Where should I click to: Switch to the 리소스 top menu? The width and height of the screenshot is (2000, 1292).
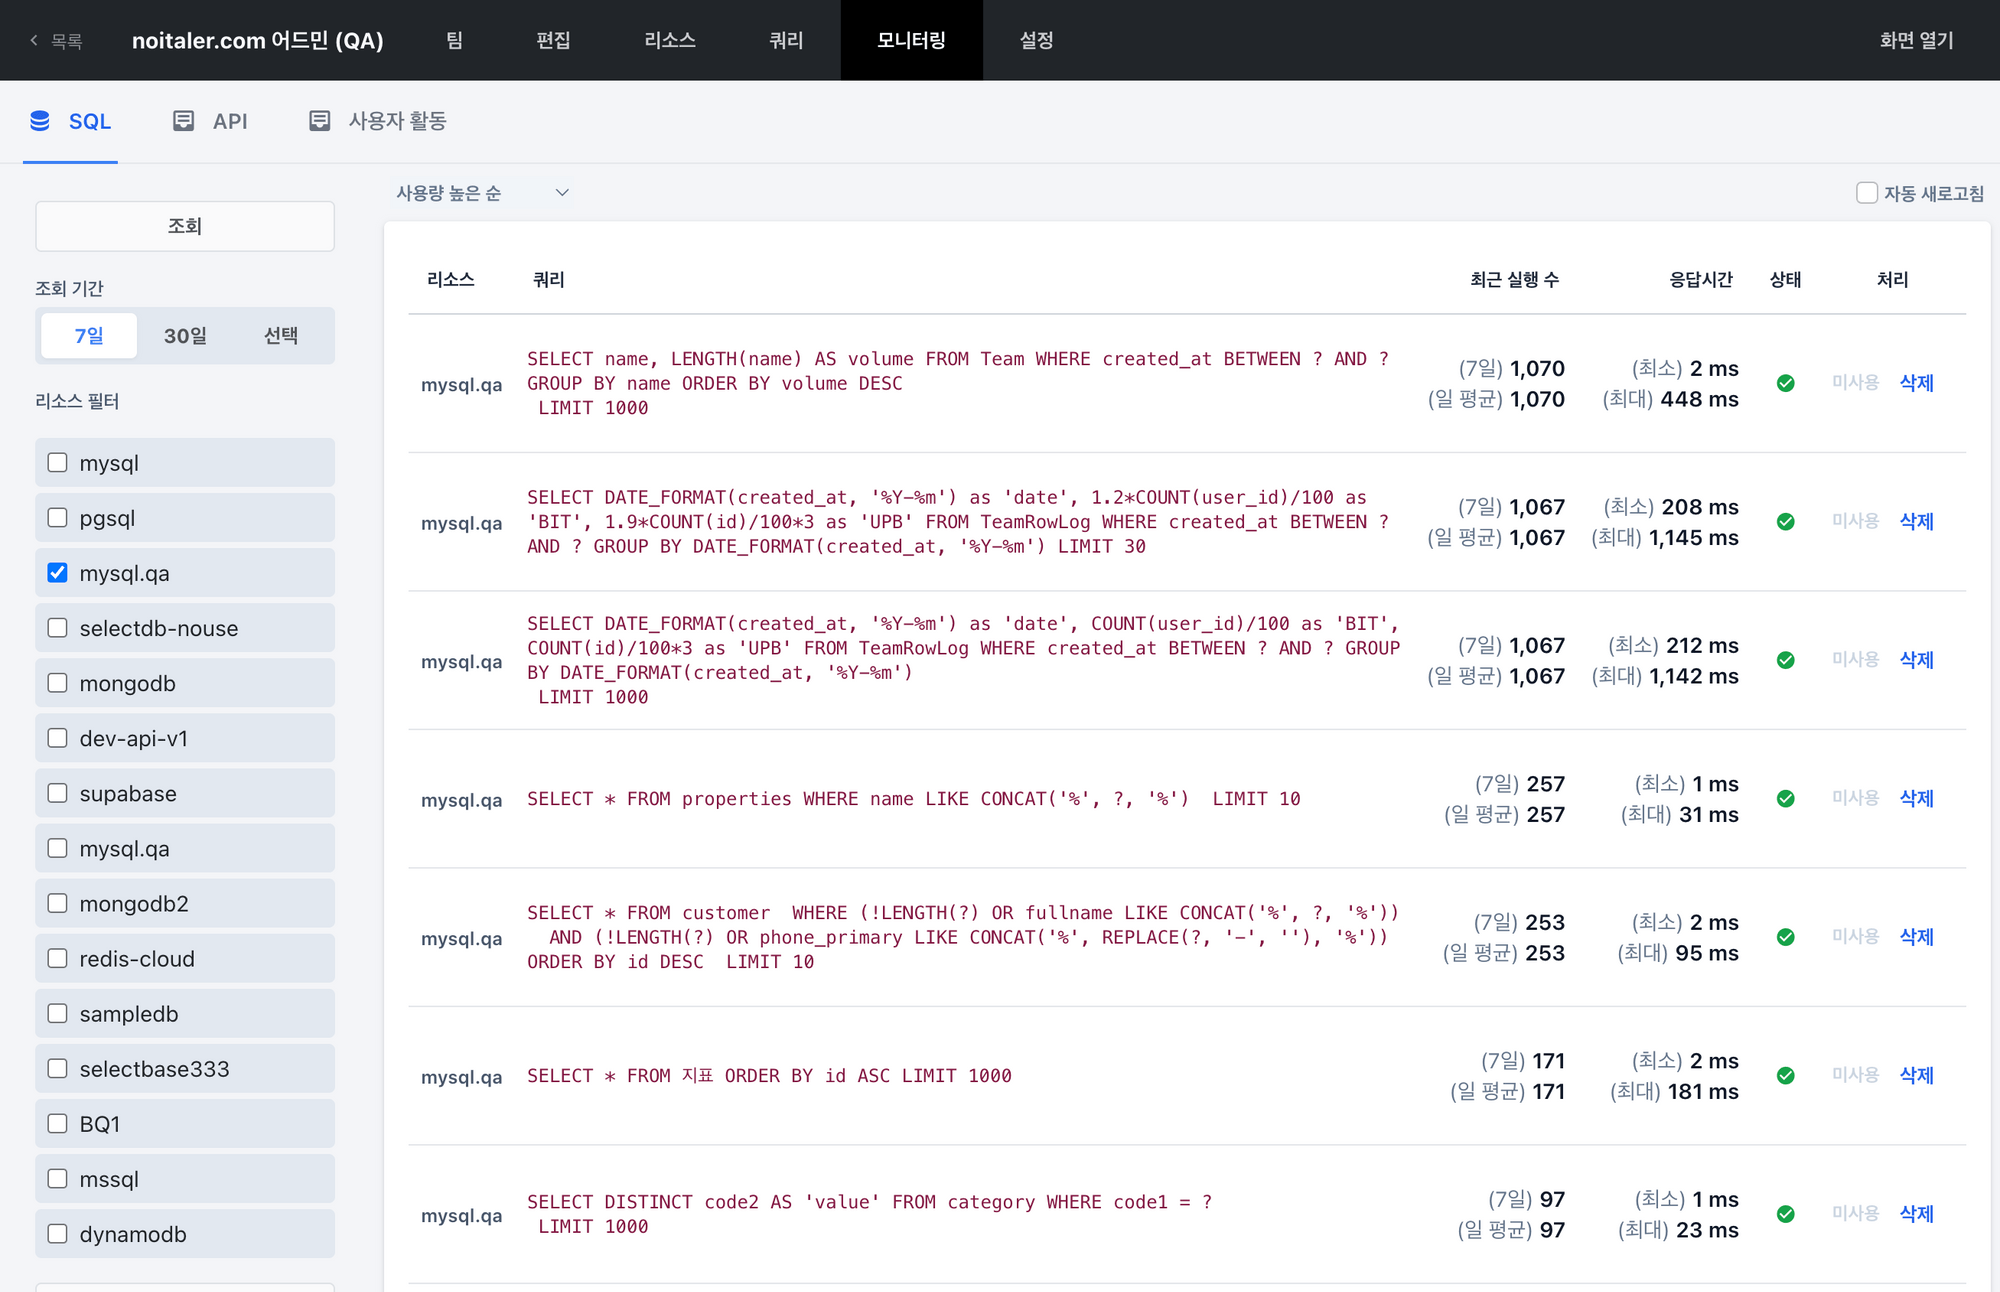(x=669, y=40)
